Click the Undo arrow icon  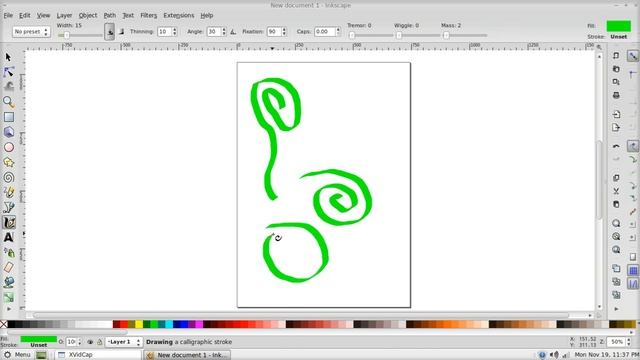(x=616, y=146)
